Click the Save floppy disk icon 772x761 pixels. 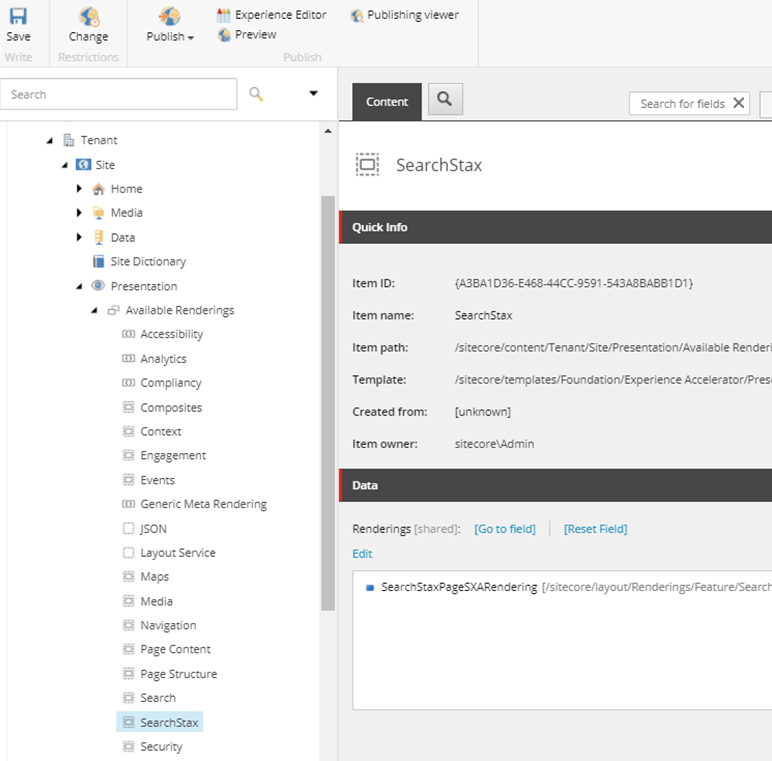(18, 16)
